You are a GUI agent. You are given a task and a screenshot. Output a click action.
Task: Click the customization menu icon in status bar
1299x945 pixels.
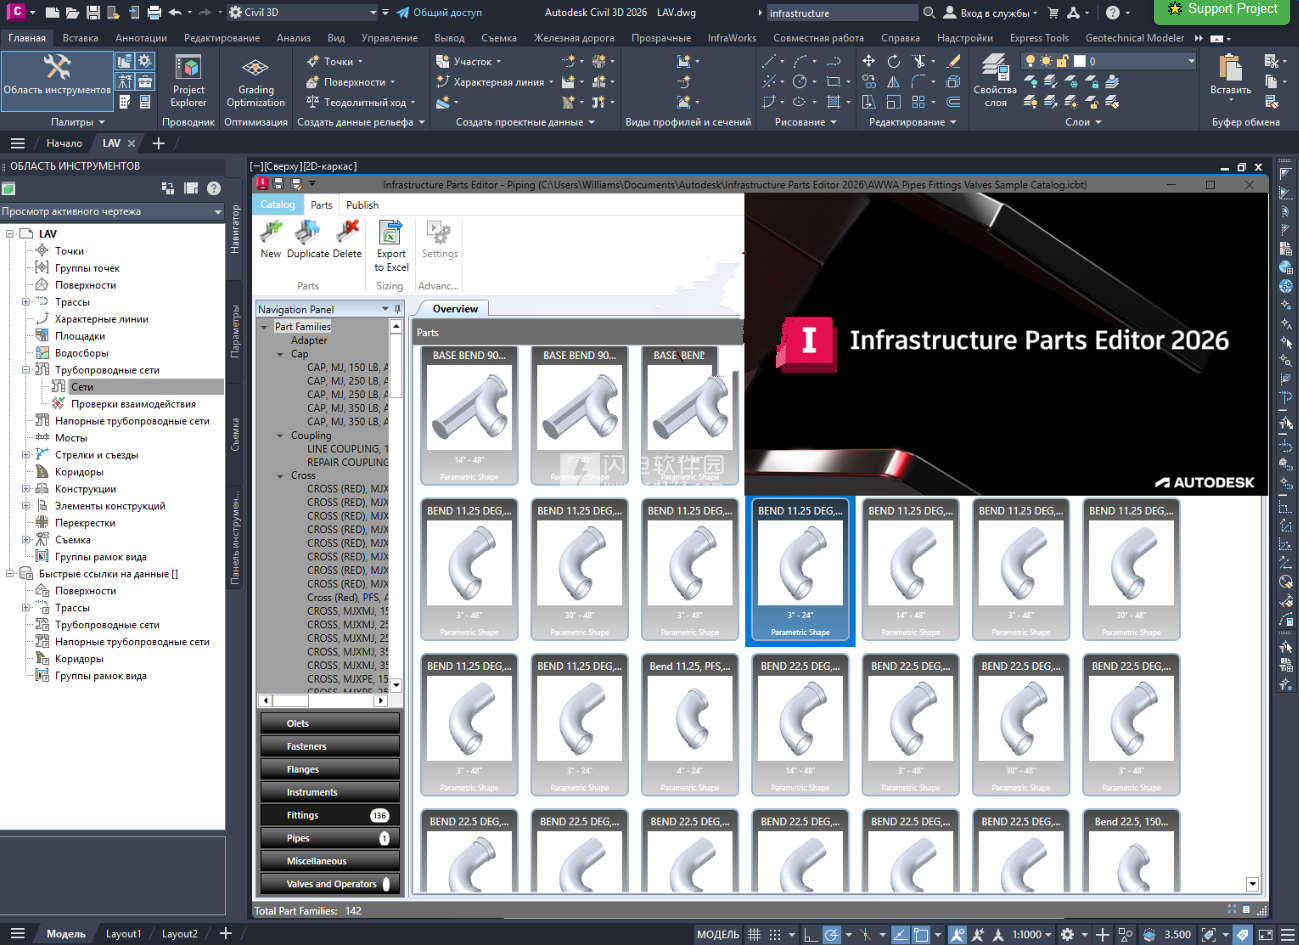[x=1285, y=934]
